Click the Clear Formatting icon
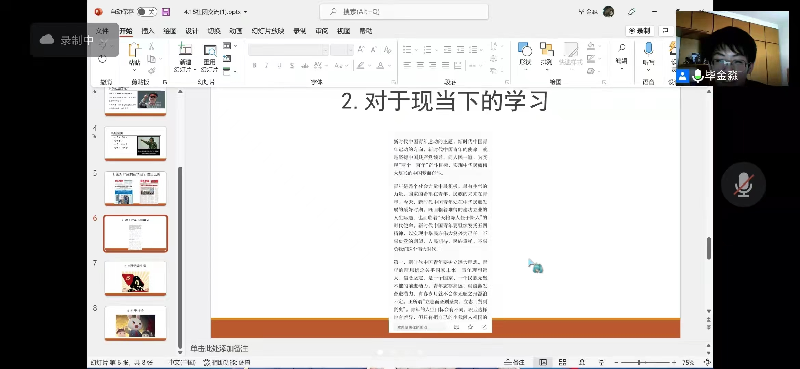Image resolution: width=800 pixels, height=369 pixels. [x=387, y=50]
